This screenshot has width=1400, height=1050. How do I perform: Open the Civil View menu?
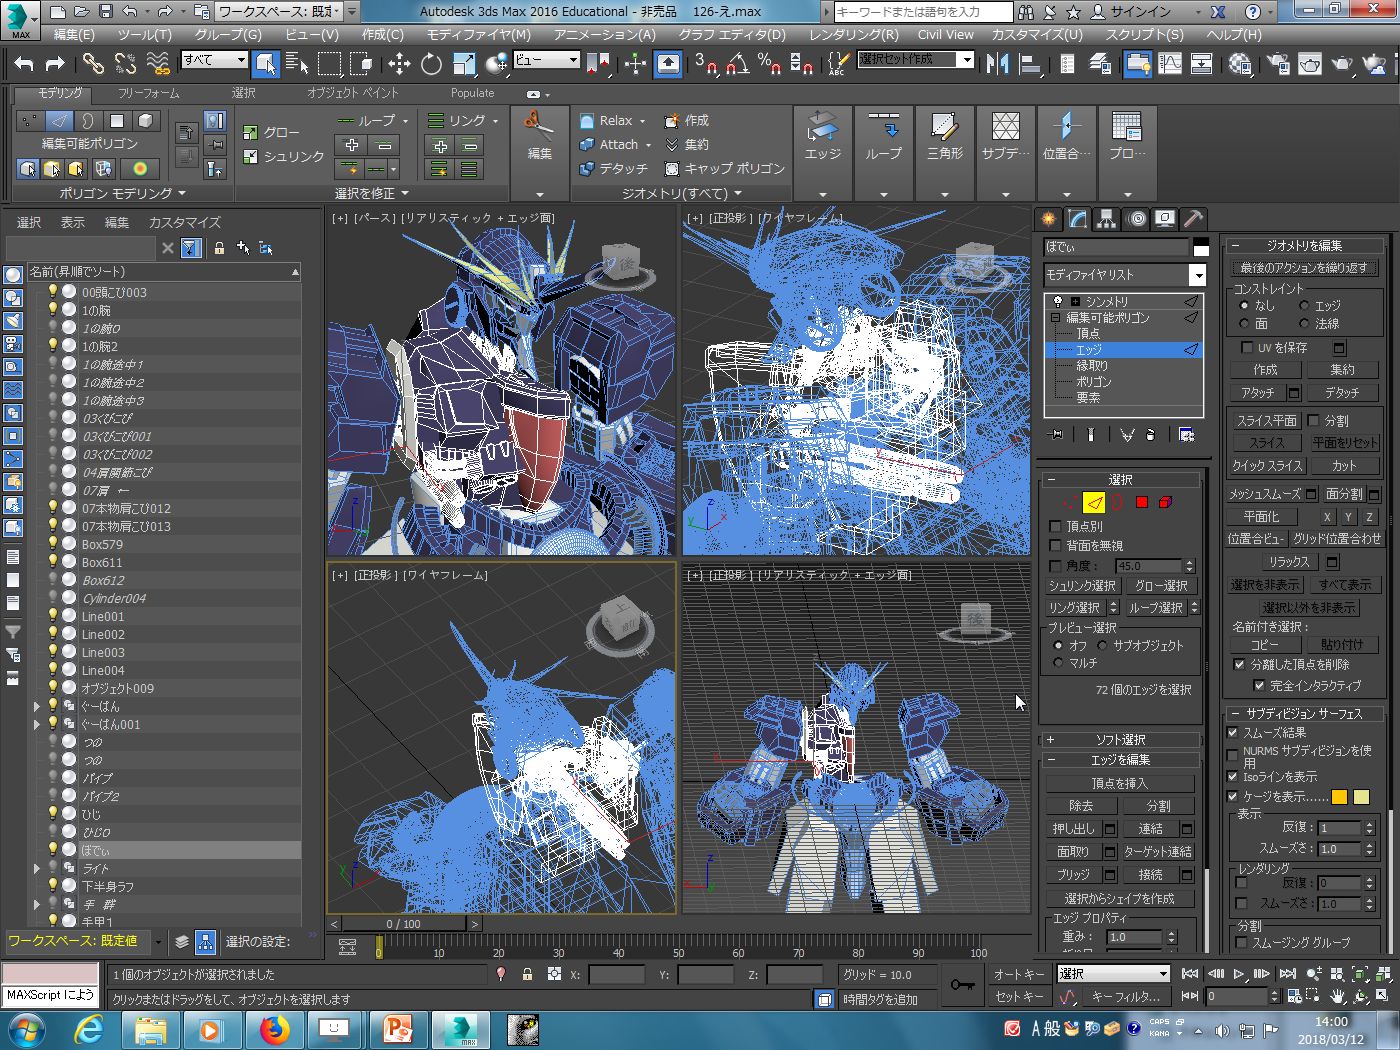(x=945, y=34)
